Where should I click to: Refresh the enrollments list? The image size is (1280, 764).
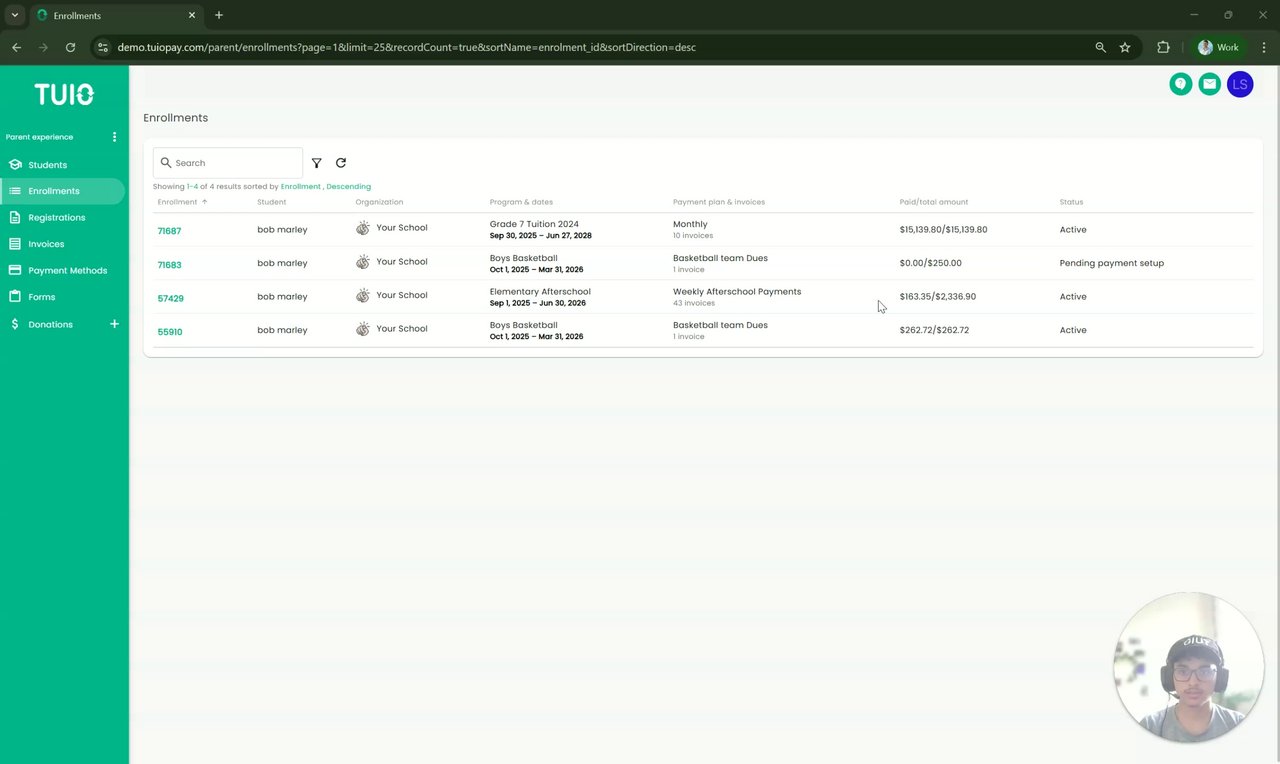pyautogui.click(x=341, y=163)
